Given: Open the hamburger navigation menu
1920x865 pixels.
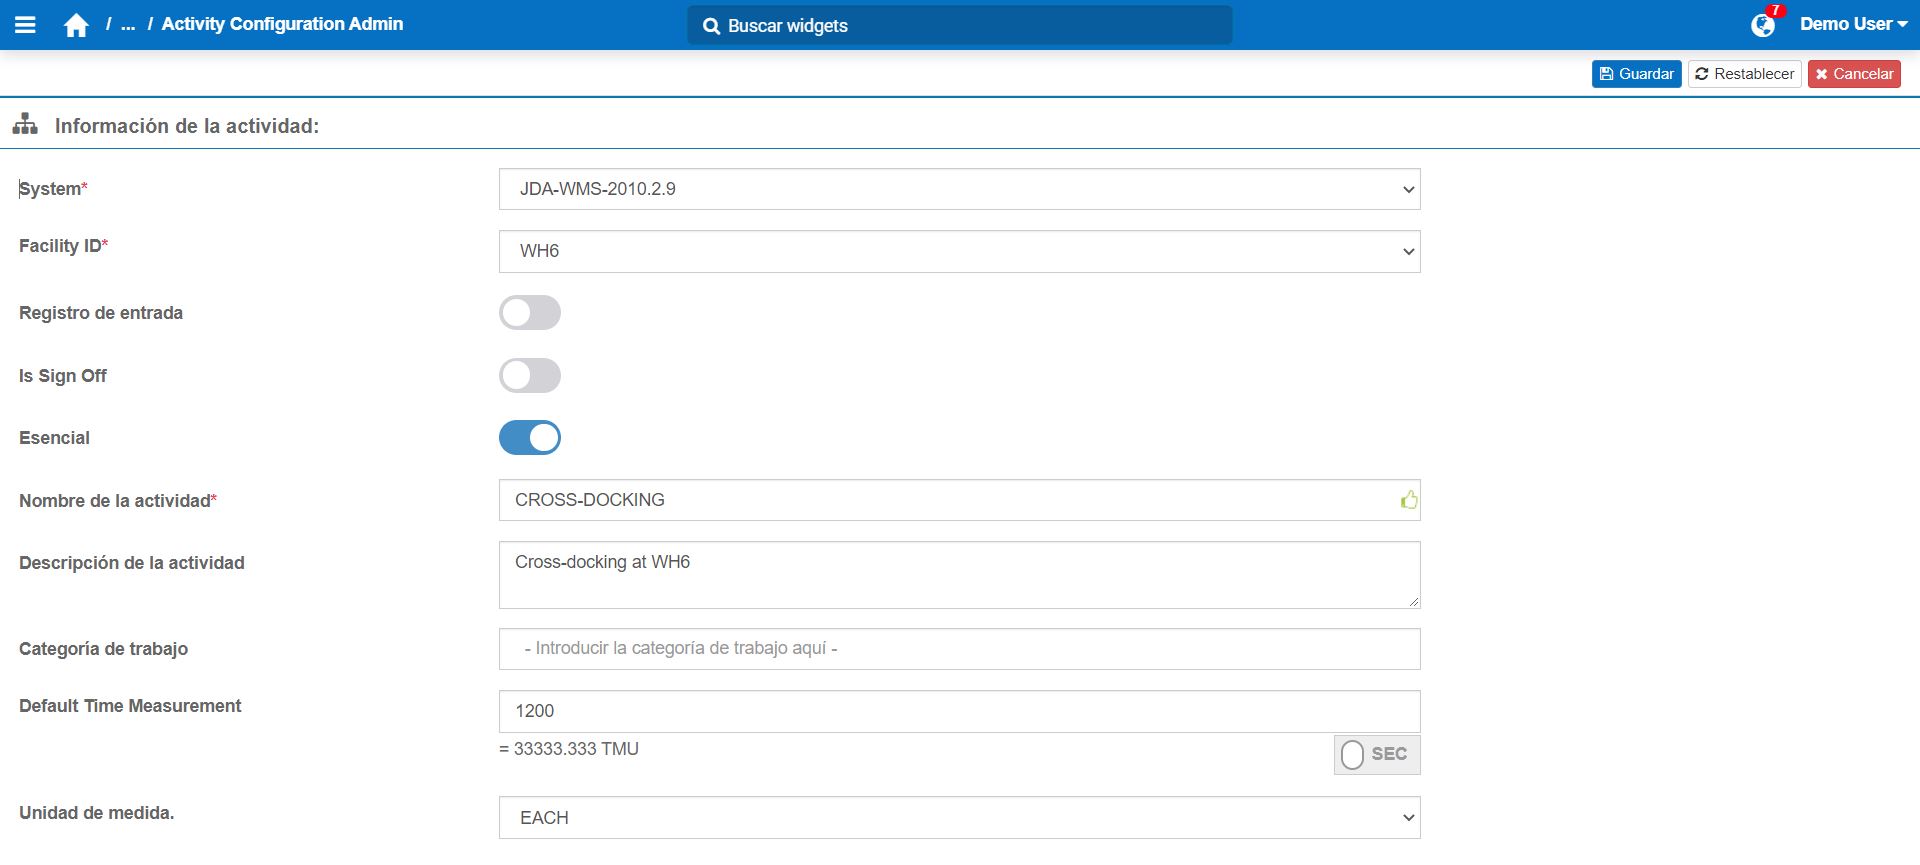Looking at the screenshot, I should (26, 25).
